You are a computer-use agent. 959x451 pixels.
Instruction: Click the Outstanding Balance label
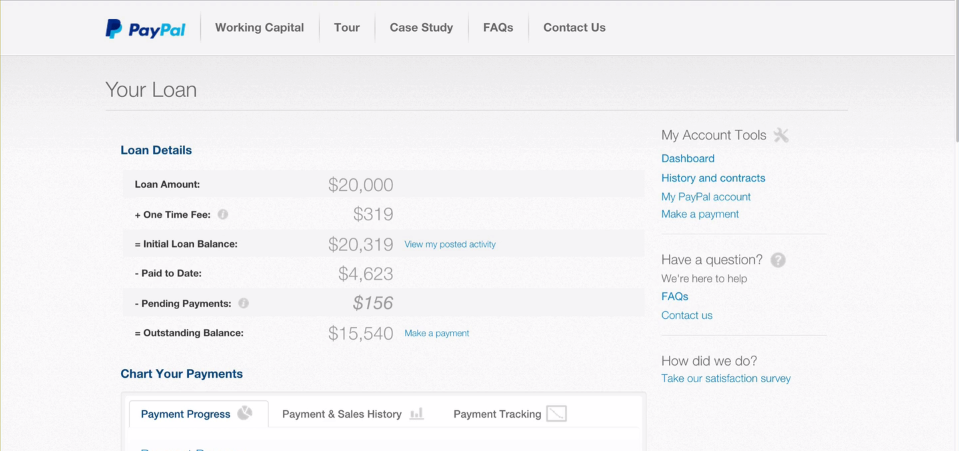[189, 334]
